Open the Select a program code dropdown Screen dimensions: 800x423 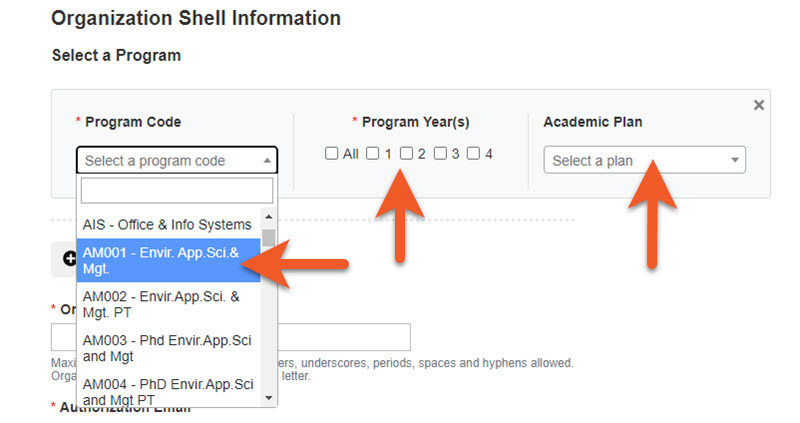pyautogui.click(x=177, y=160)
